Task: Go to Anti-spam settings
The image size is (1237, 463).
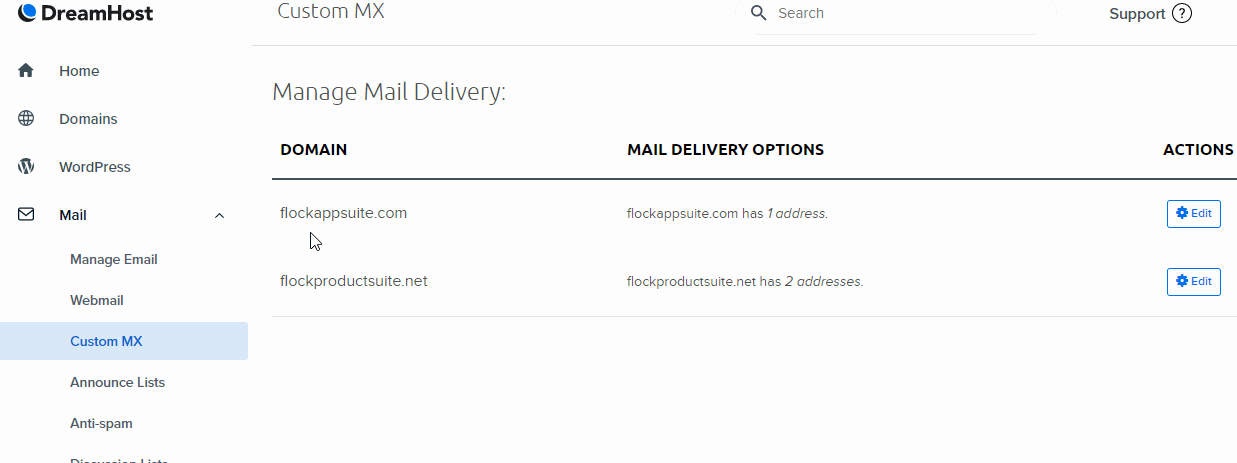Action: (101, 423)
